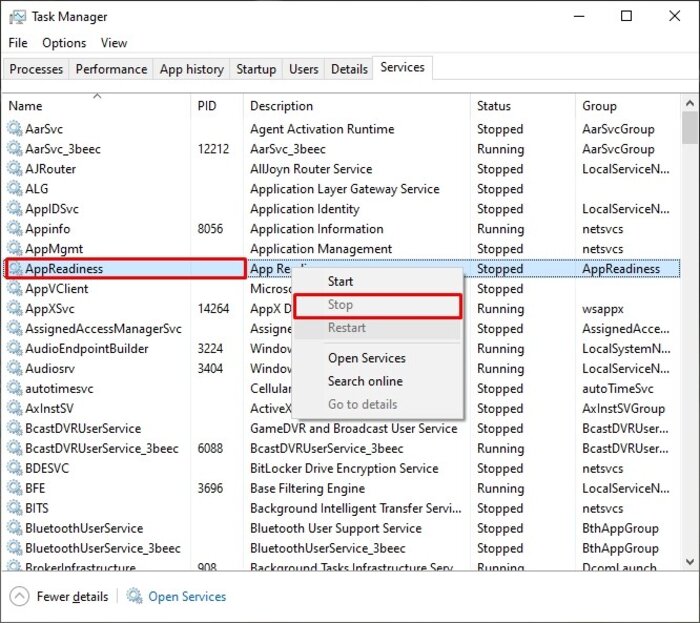The width and height of the screenshot is (700, 623).
Task: Open the File menu
Action: coord(18,43)
